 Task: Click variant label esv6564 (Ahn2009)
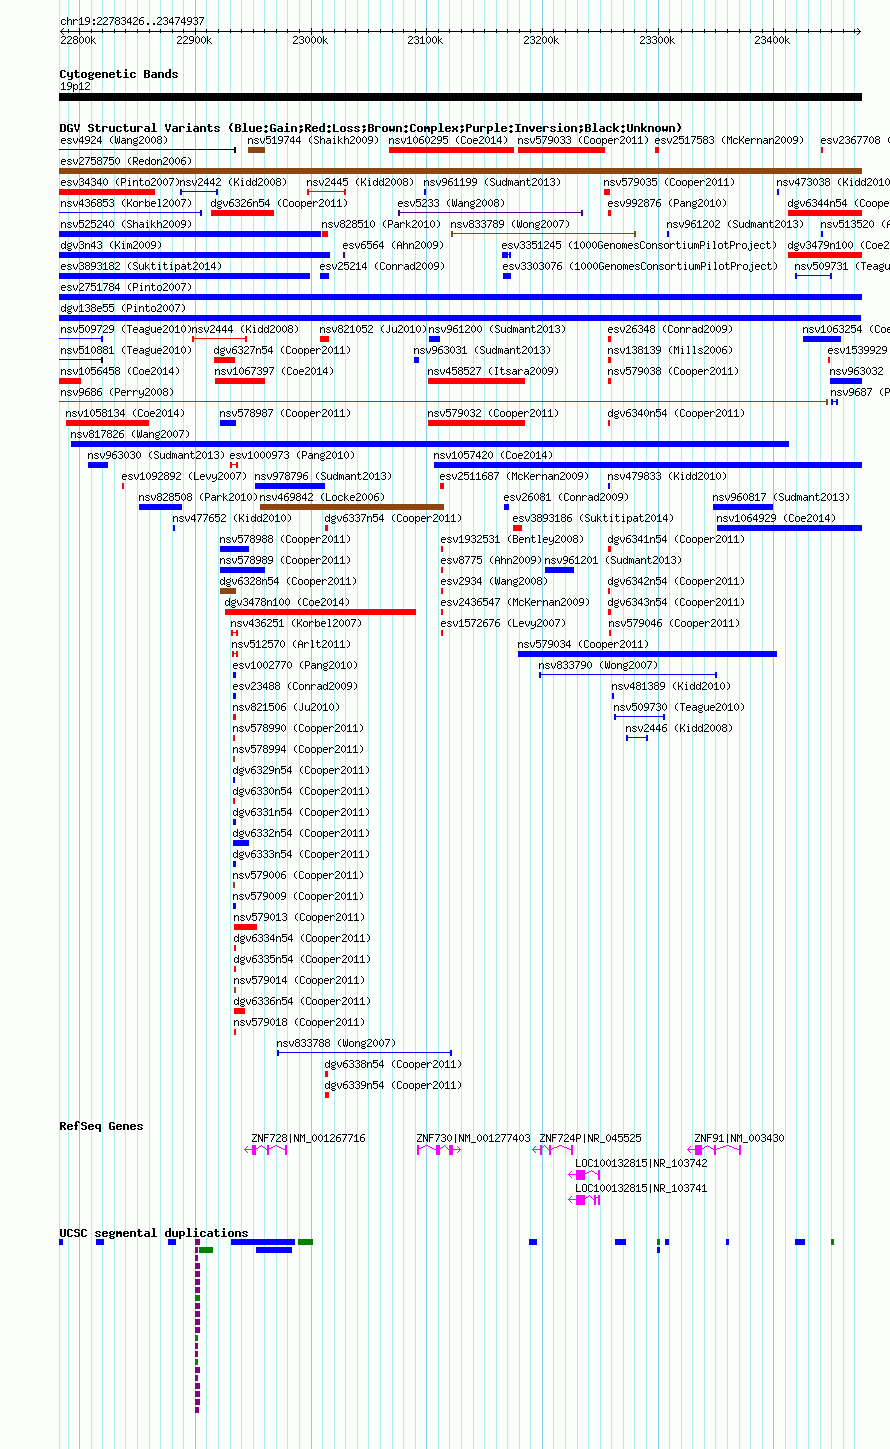pyautogui.click(x=393, y=245)
